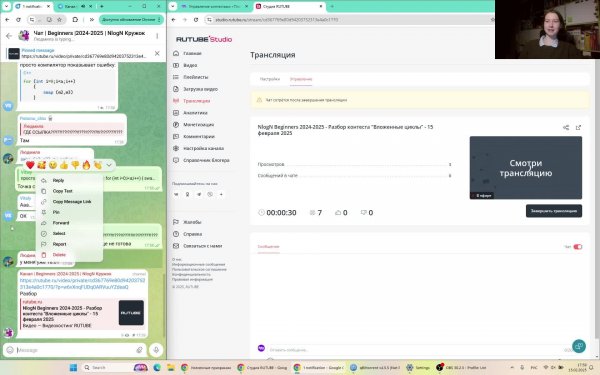Open Связаться с нами in the sidebar
600x375 pixels.
click(x=202, y=246)
